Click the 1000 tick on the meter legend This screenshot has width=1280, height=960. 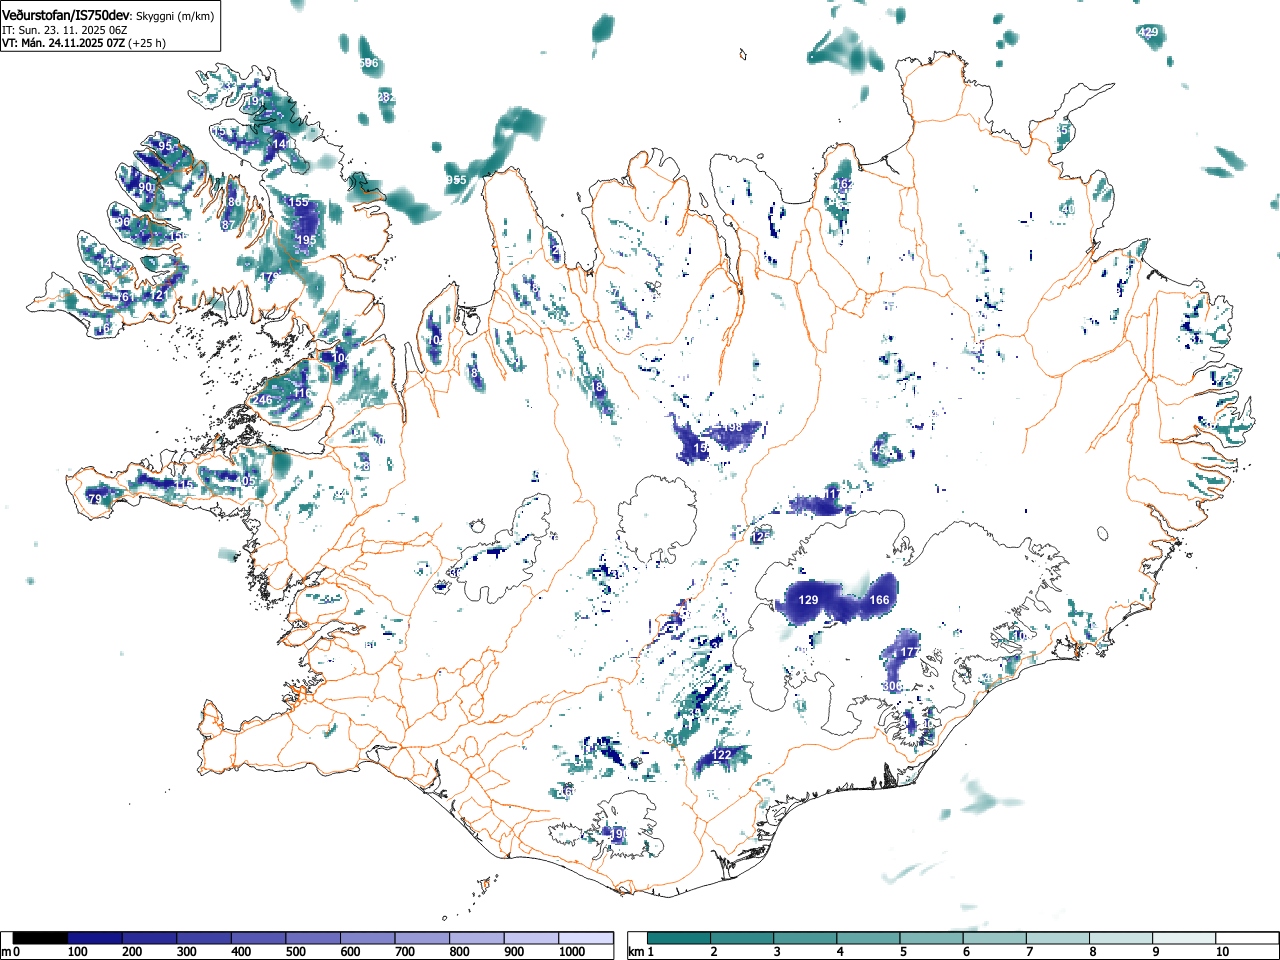pos(572,952)
